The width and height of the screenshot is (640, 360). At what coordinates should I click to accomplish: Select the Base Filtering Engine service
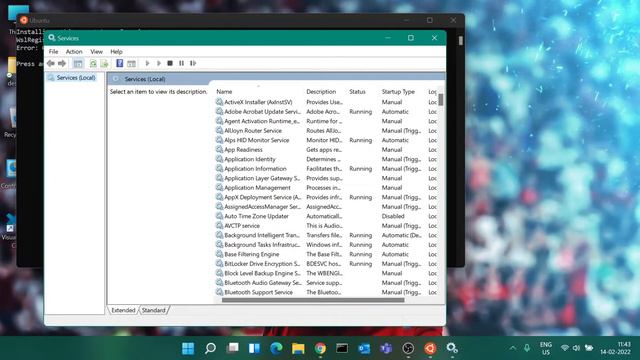[327, 254]
